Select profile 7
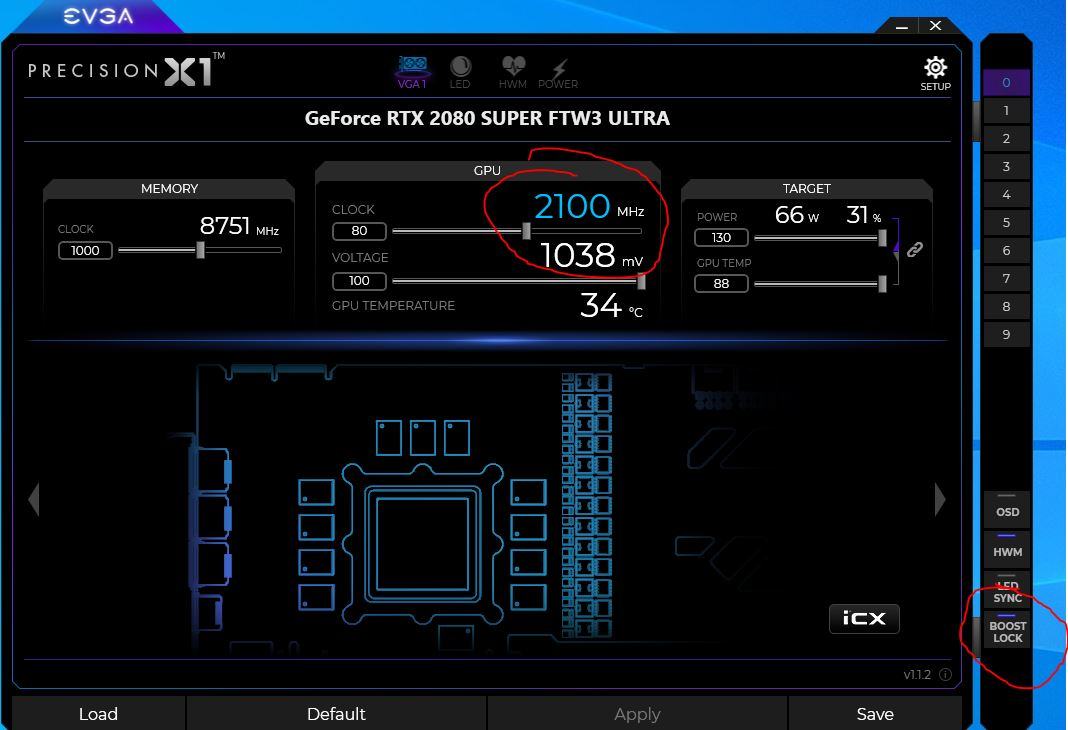 click(x=1006, y=278)
